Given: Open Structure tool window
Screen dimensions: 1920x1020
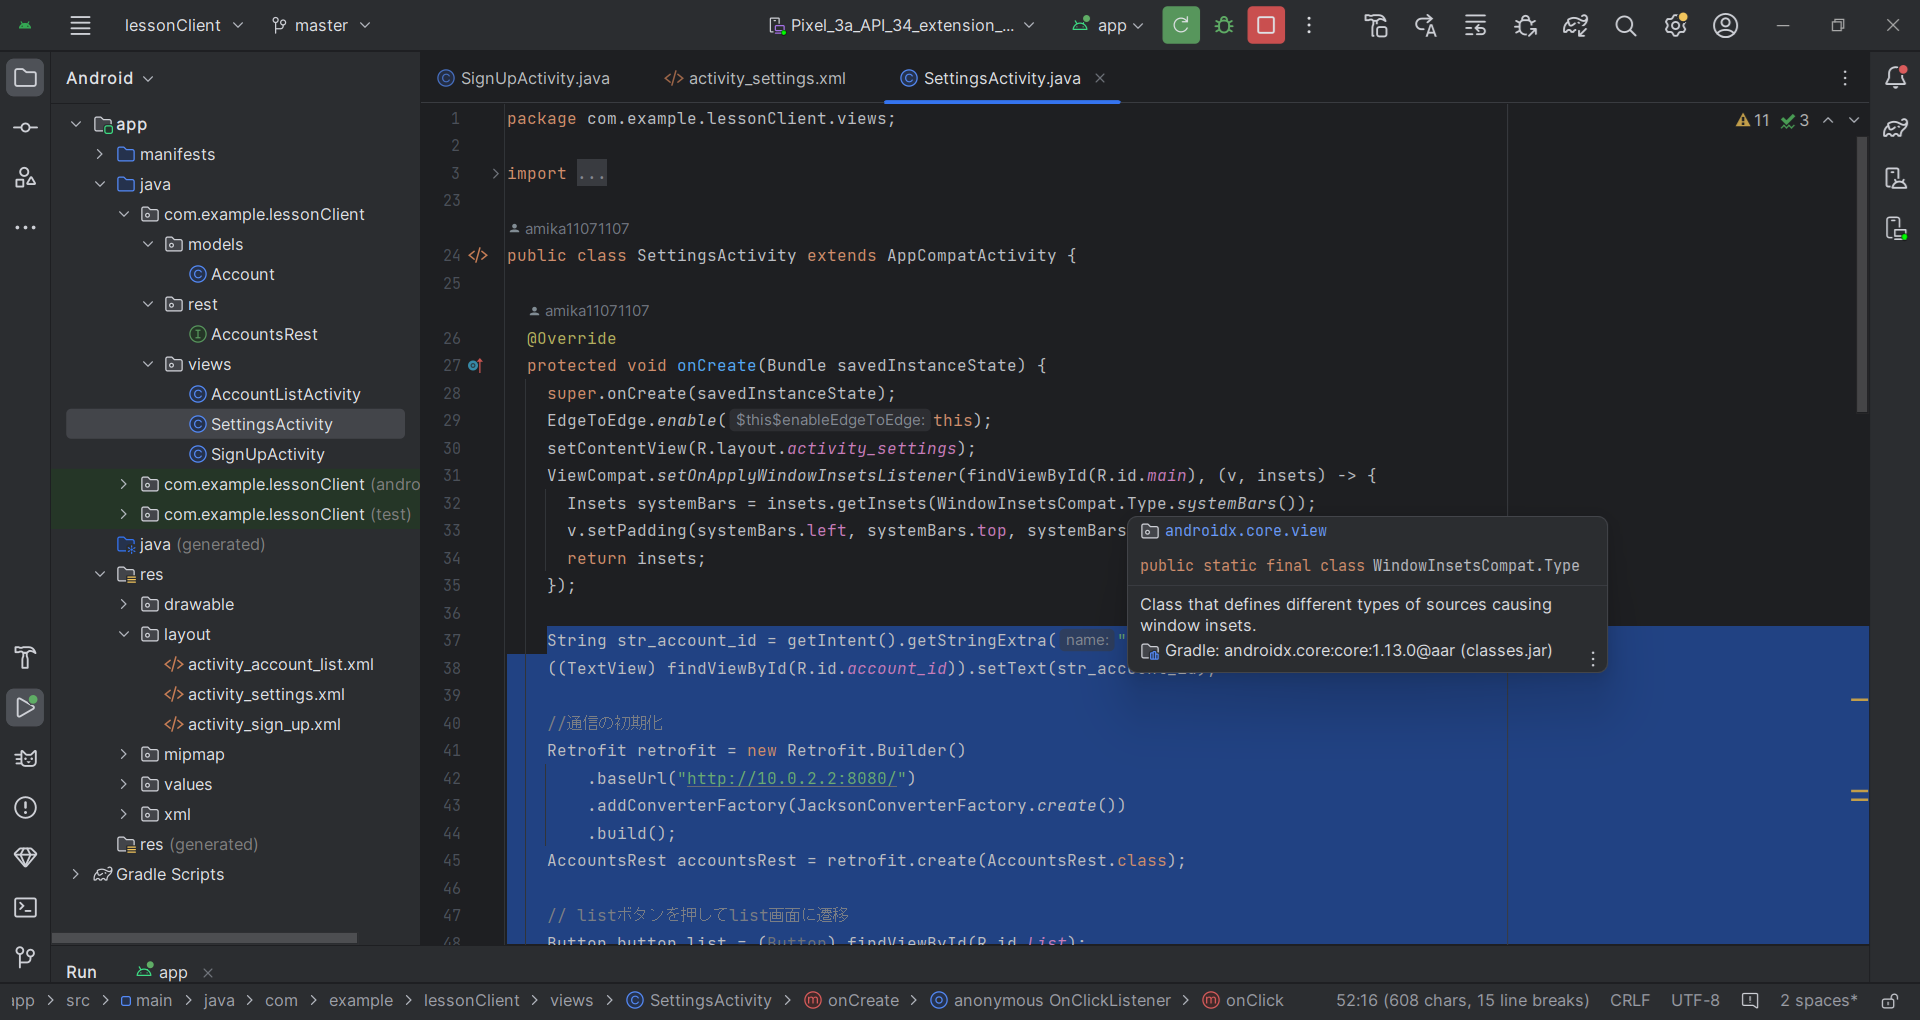Looking at the screenshot, I should [25, 178].
